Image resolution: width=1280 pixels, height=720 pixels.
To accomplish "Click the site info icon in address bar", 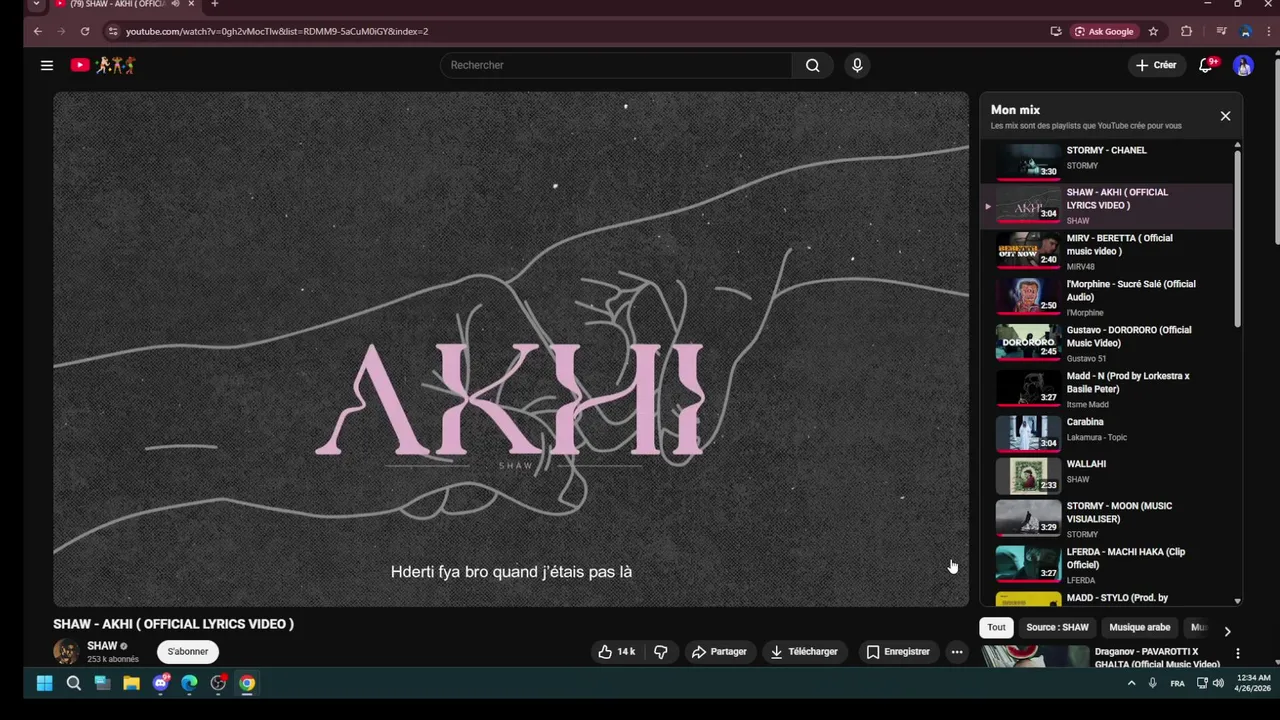I will pos(113,31).
